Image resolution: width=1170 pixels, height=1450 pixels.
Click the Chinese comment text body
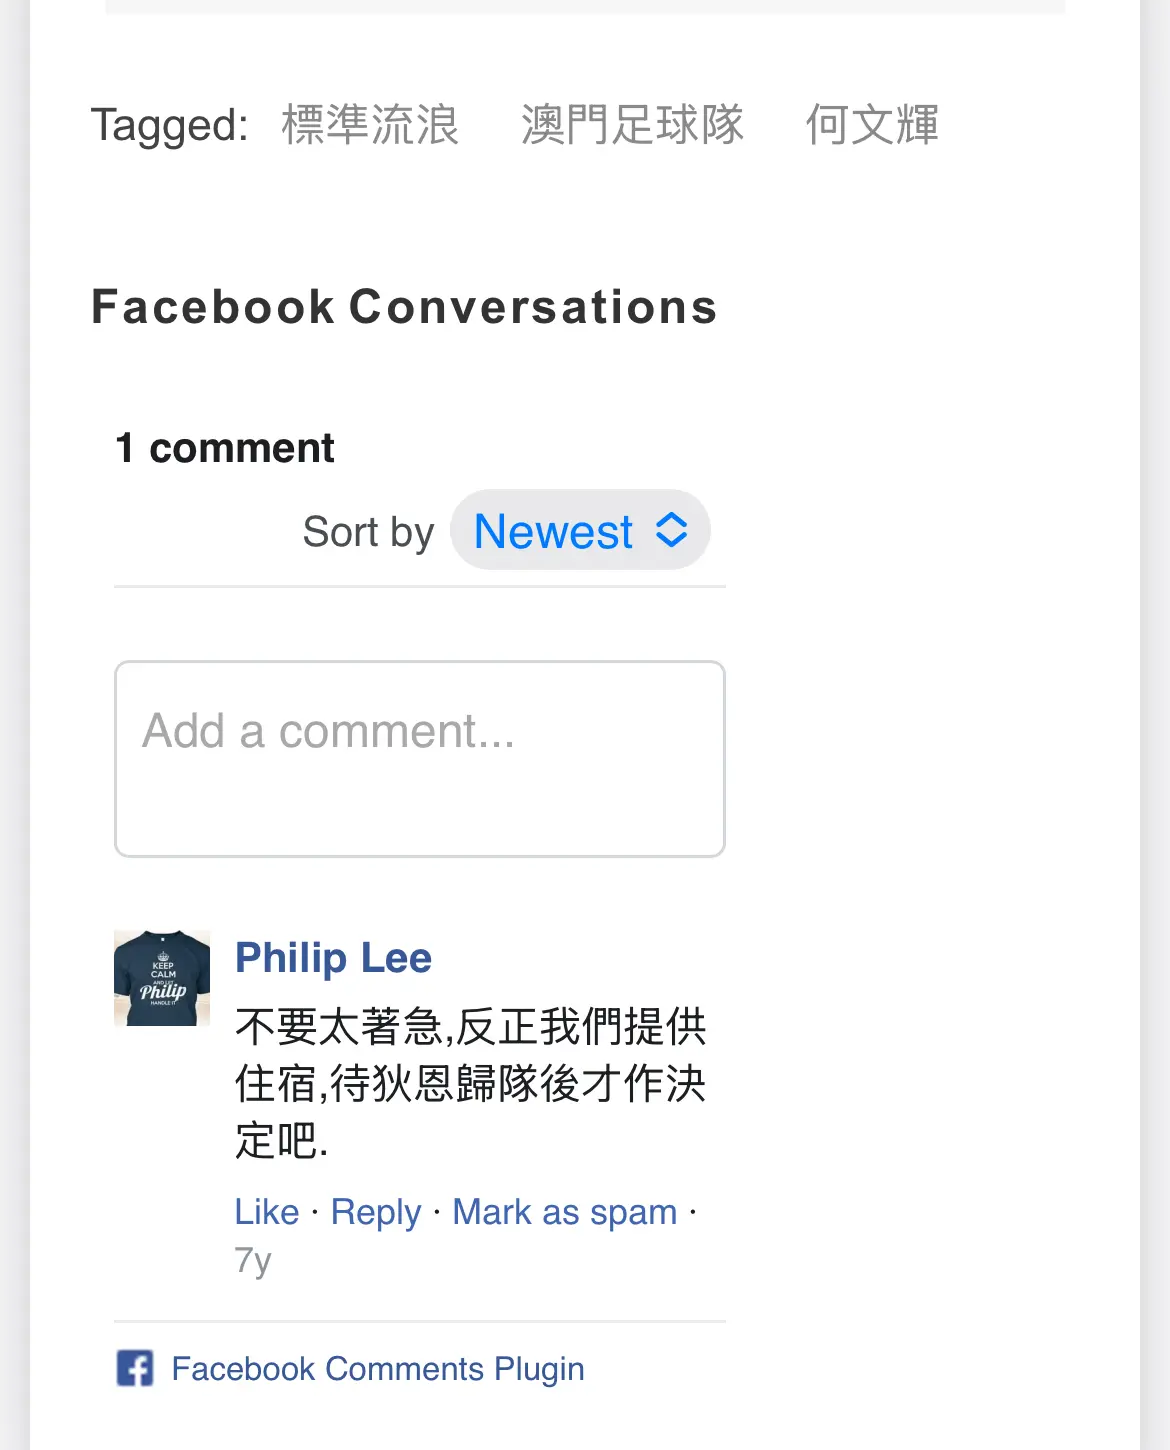click(x=470, y=1083)
